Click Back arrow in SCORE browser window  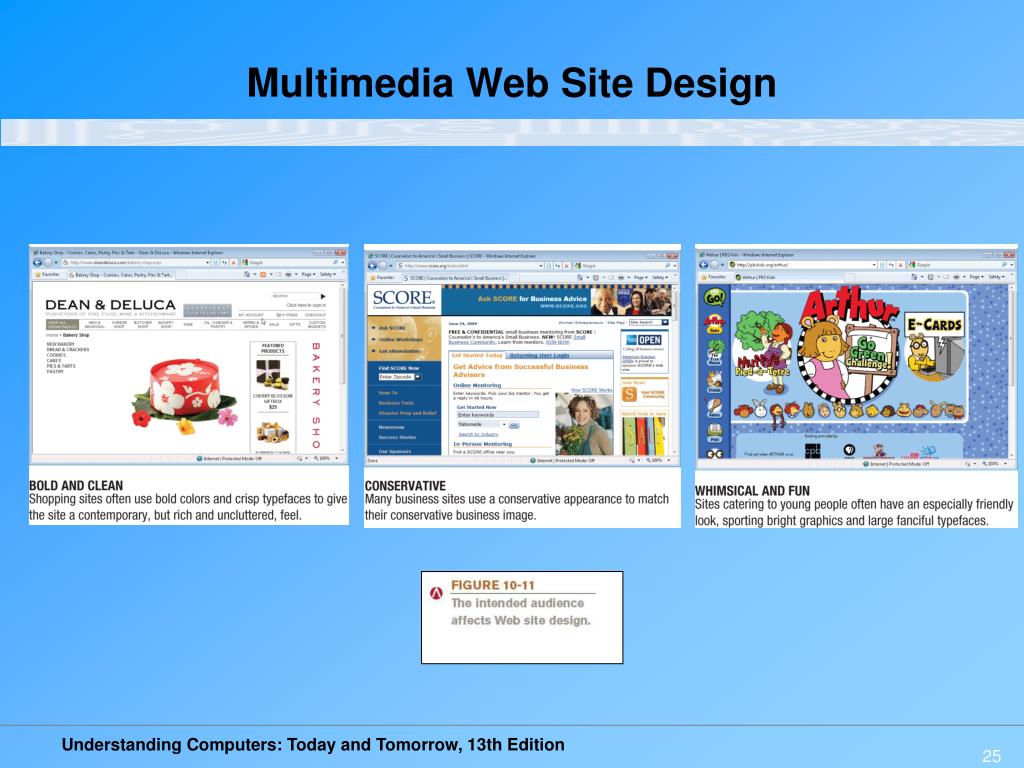pos(372,266)
